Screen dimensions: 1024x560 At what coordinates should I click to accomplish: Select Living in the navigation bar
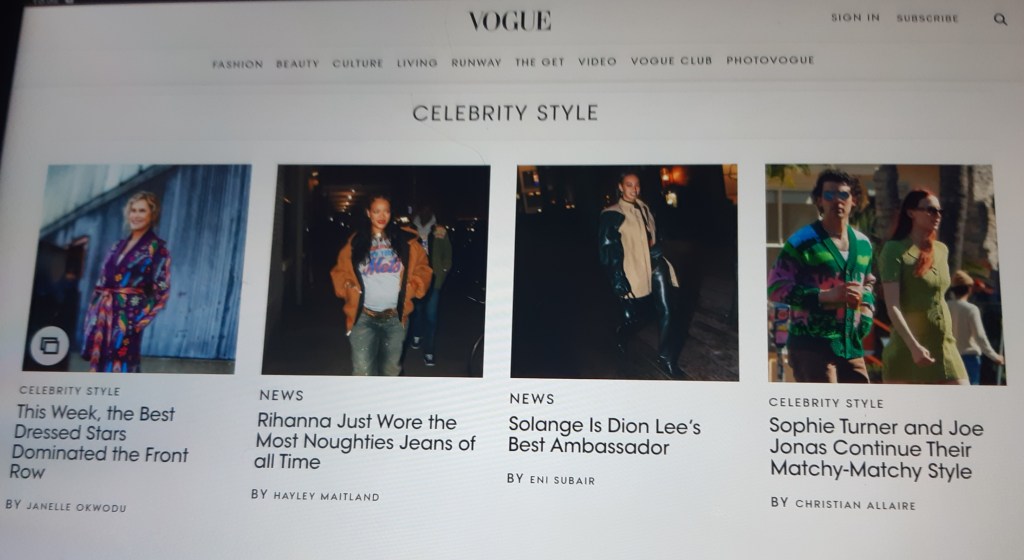click(x=417, y=63)
